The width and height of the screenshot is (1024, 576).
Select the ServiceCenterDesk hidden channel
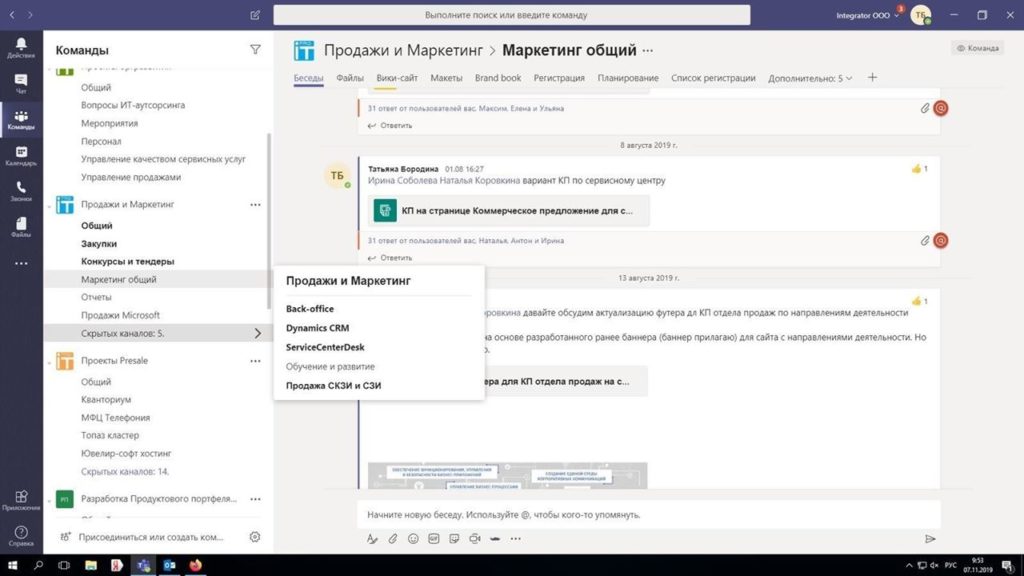(x=325, y=347)
